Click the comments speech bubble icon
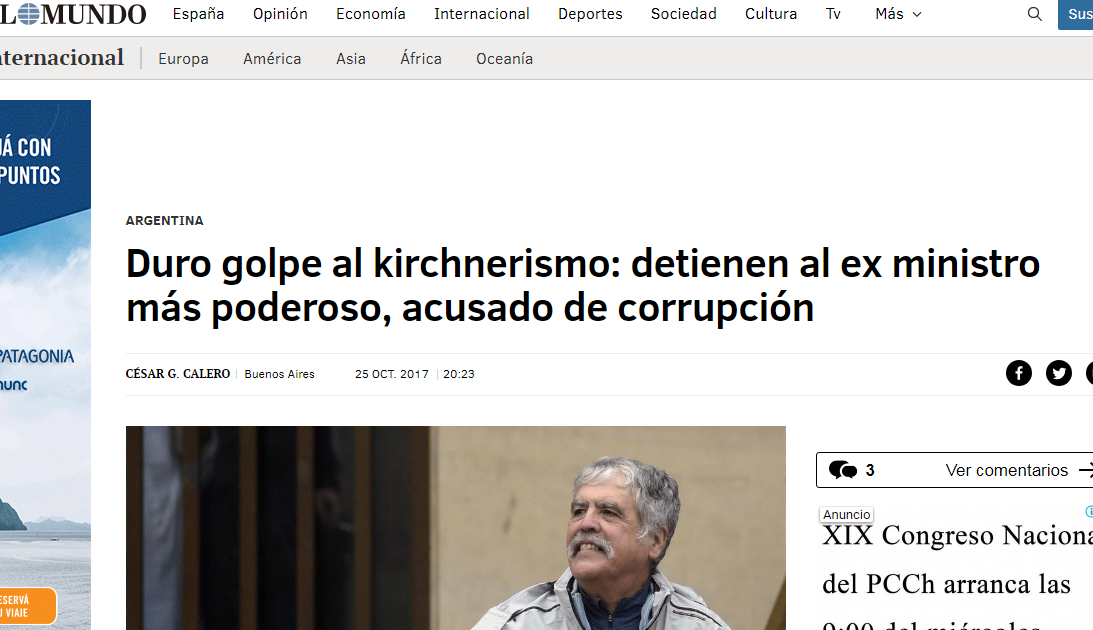Viewport: 1093px width, 630px height. (842, 470)
